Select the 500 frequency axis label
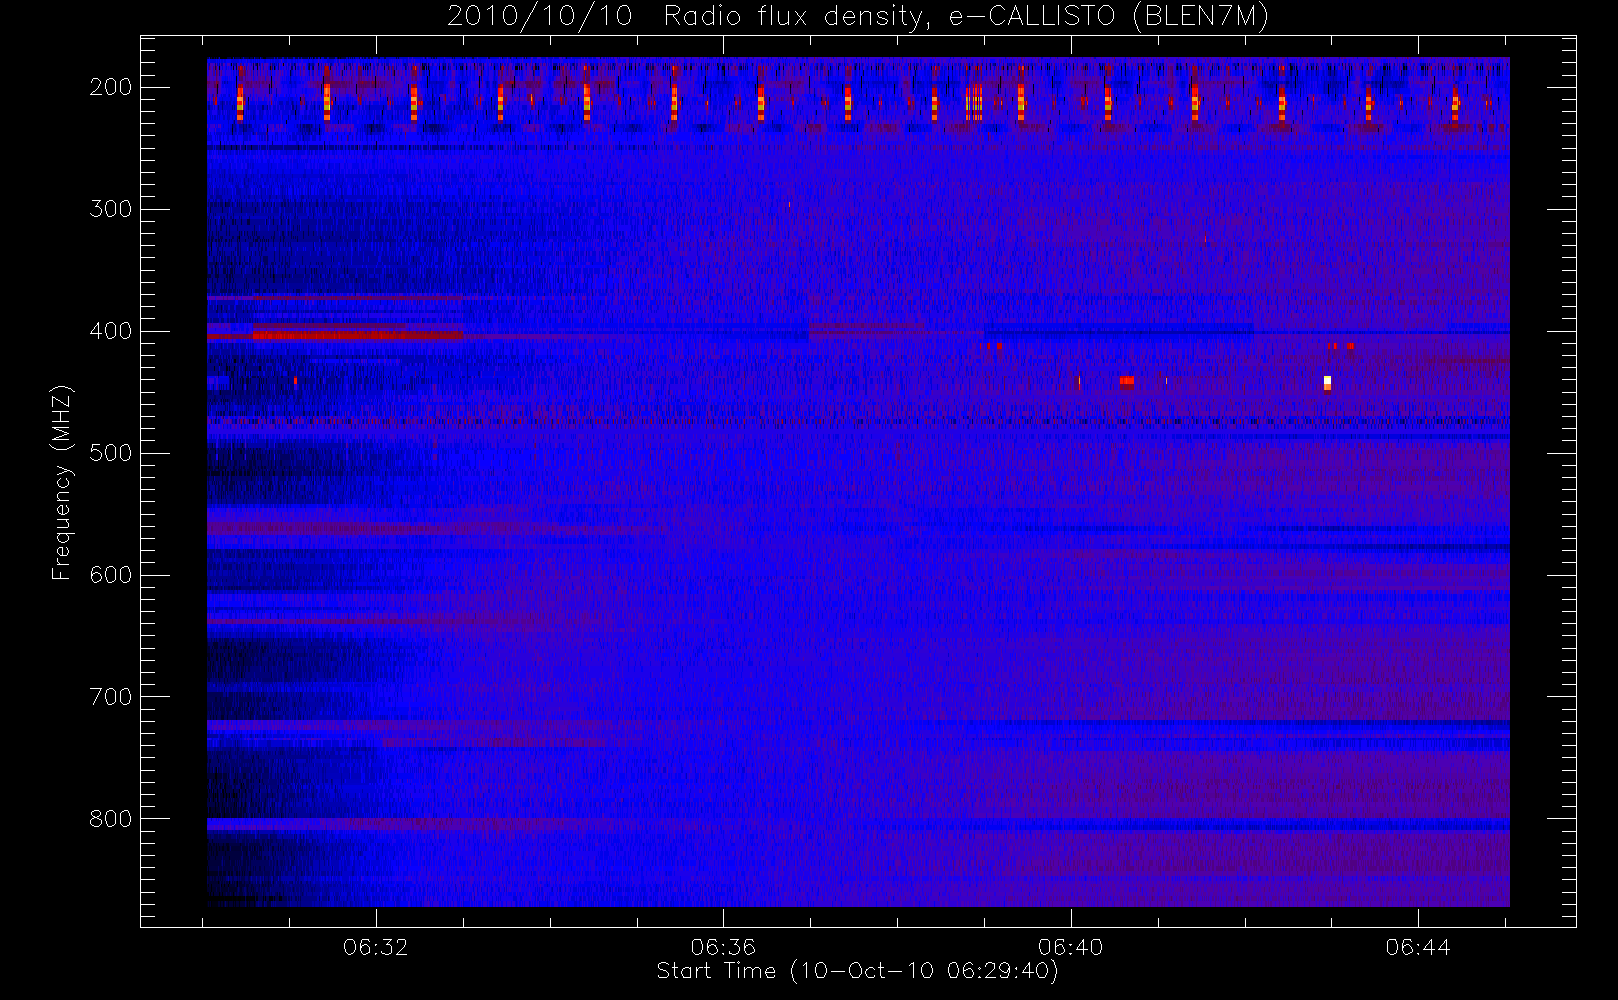 pos(111,453)
